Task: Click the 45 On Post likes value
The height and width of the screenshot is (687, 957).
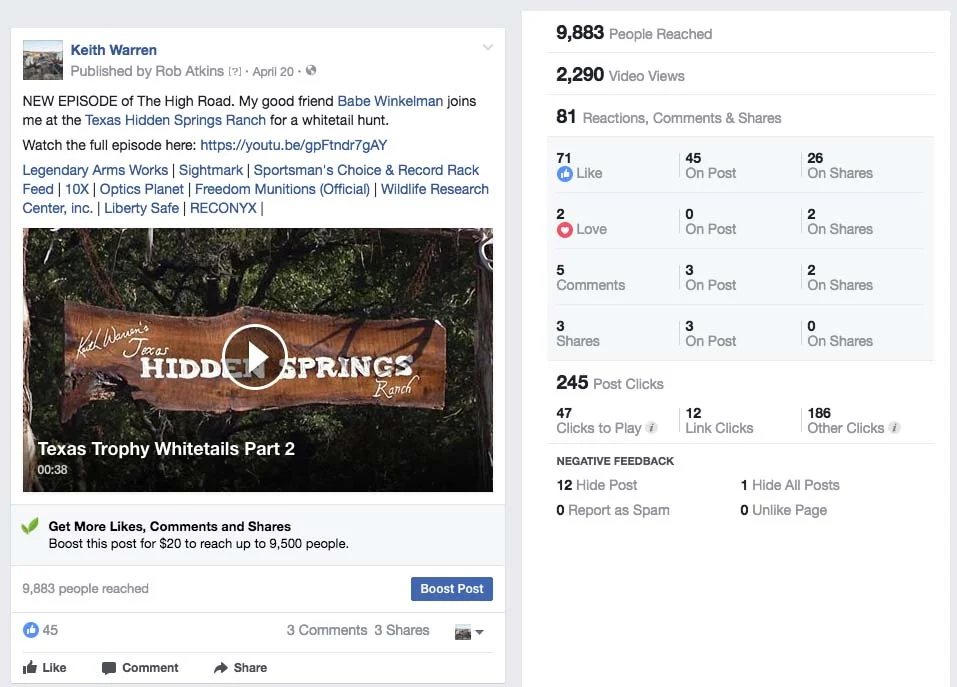Action: (x=710, y=165)
